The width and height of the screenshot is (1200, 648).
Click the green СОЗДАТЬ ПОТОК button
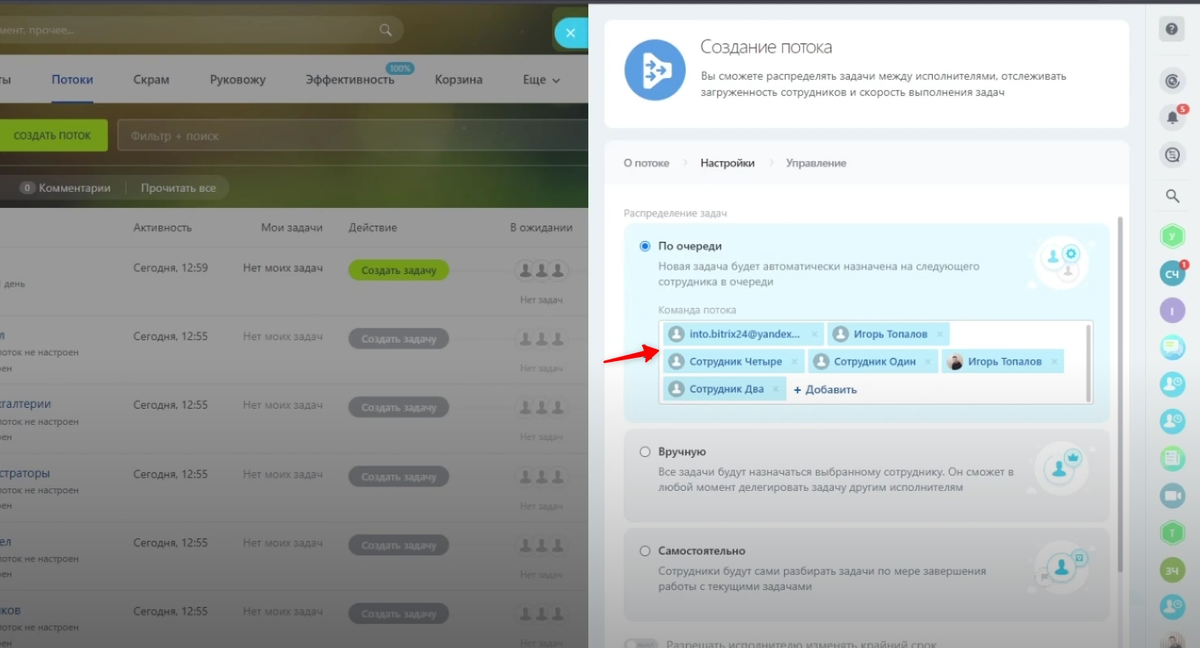click(x=52, y=136)
